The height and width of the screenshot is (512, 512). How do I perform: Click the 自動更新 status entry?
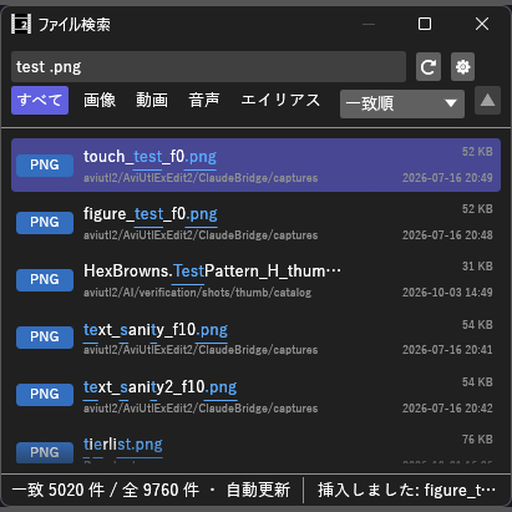click(258, 490)
